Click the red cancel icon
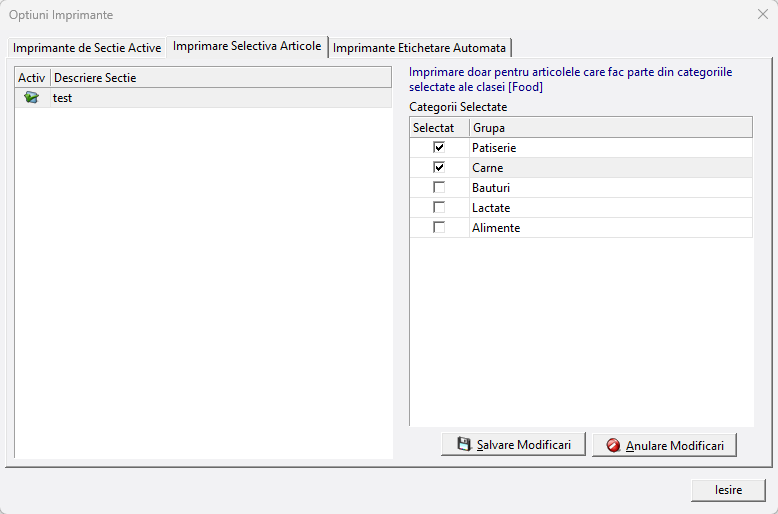Screen dimensions: 778x514 tap(613, 445)
